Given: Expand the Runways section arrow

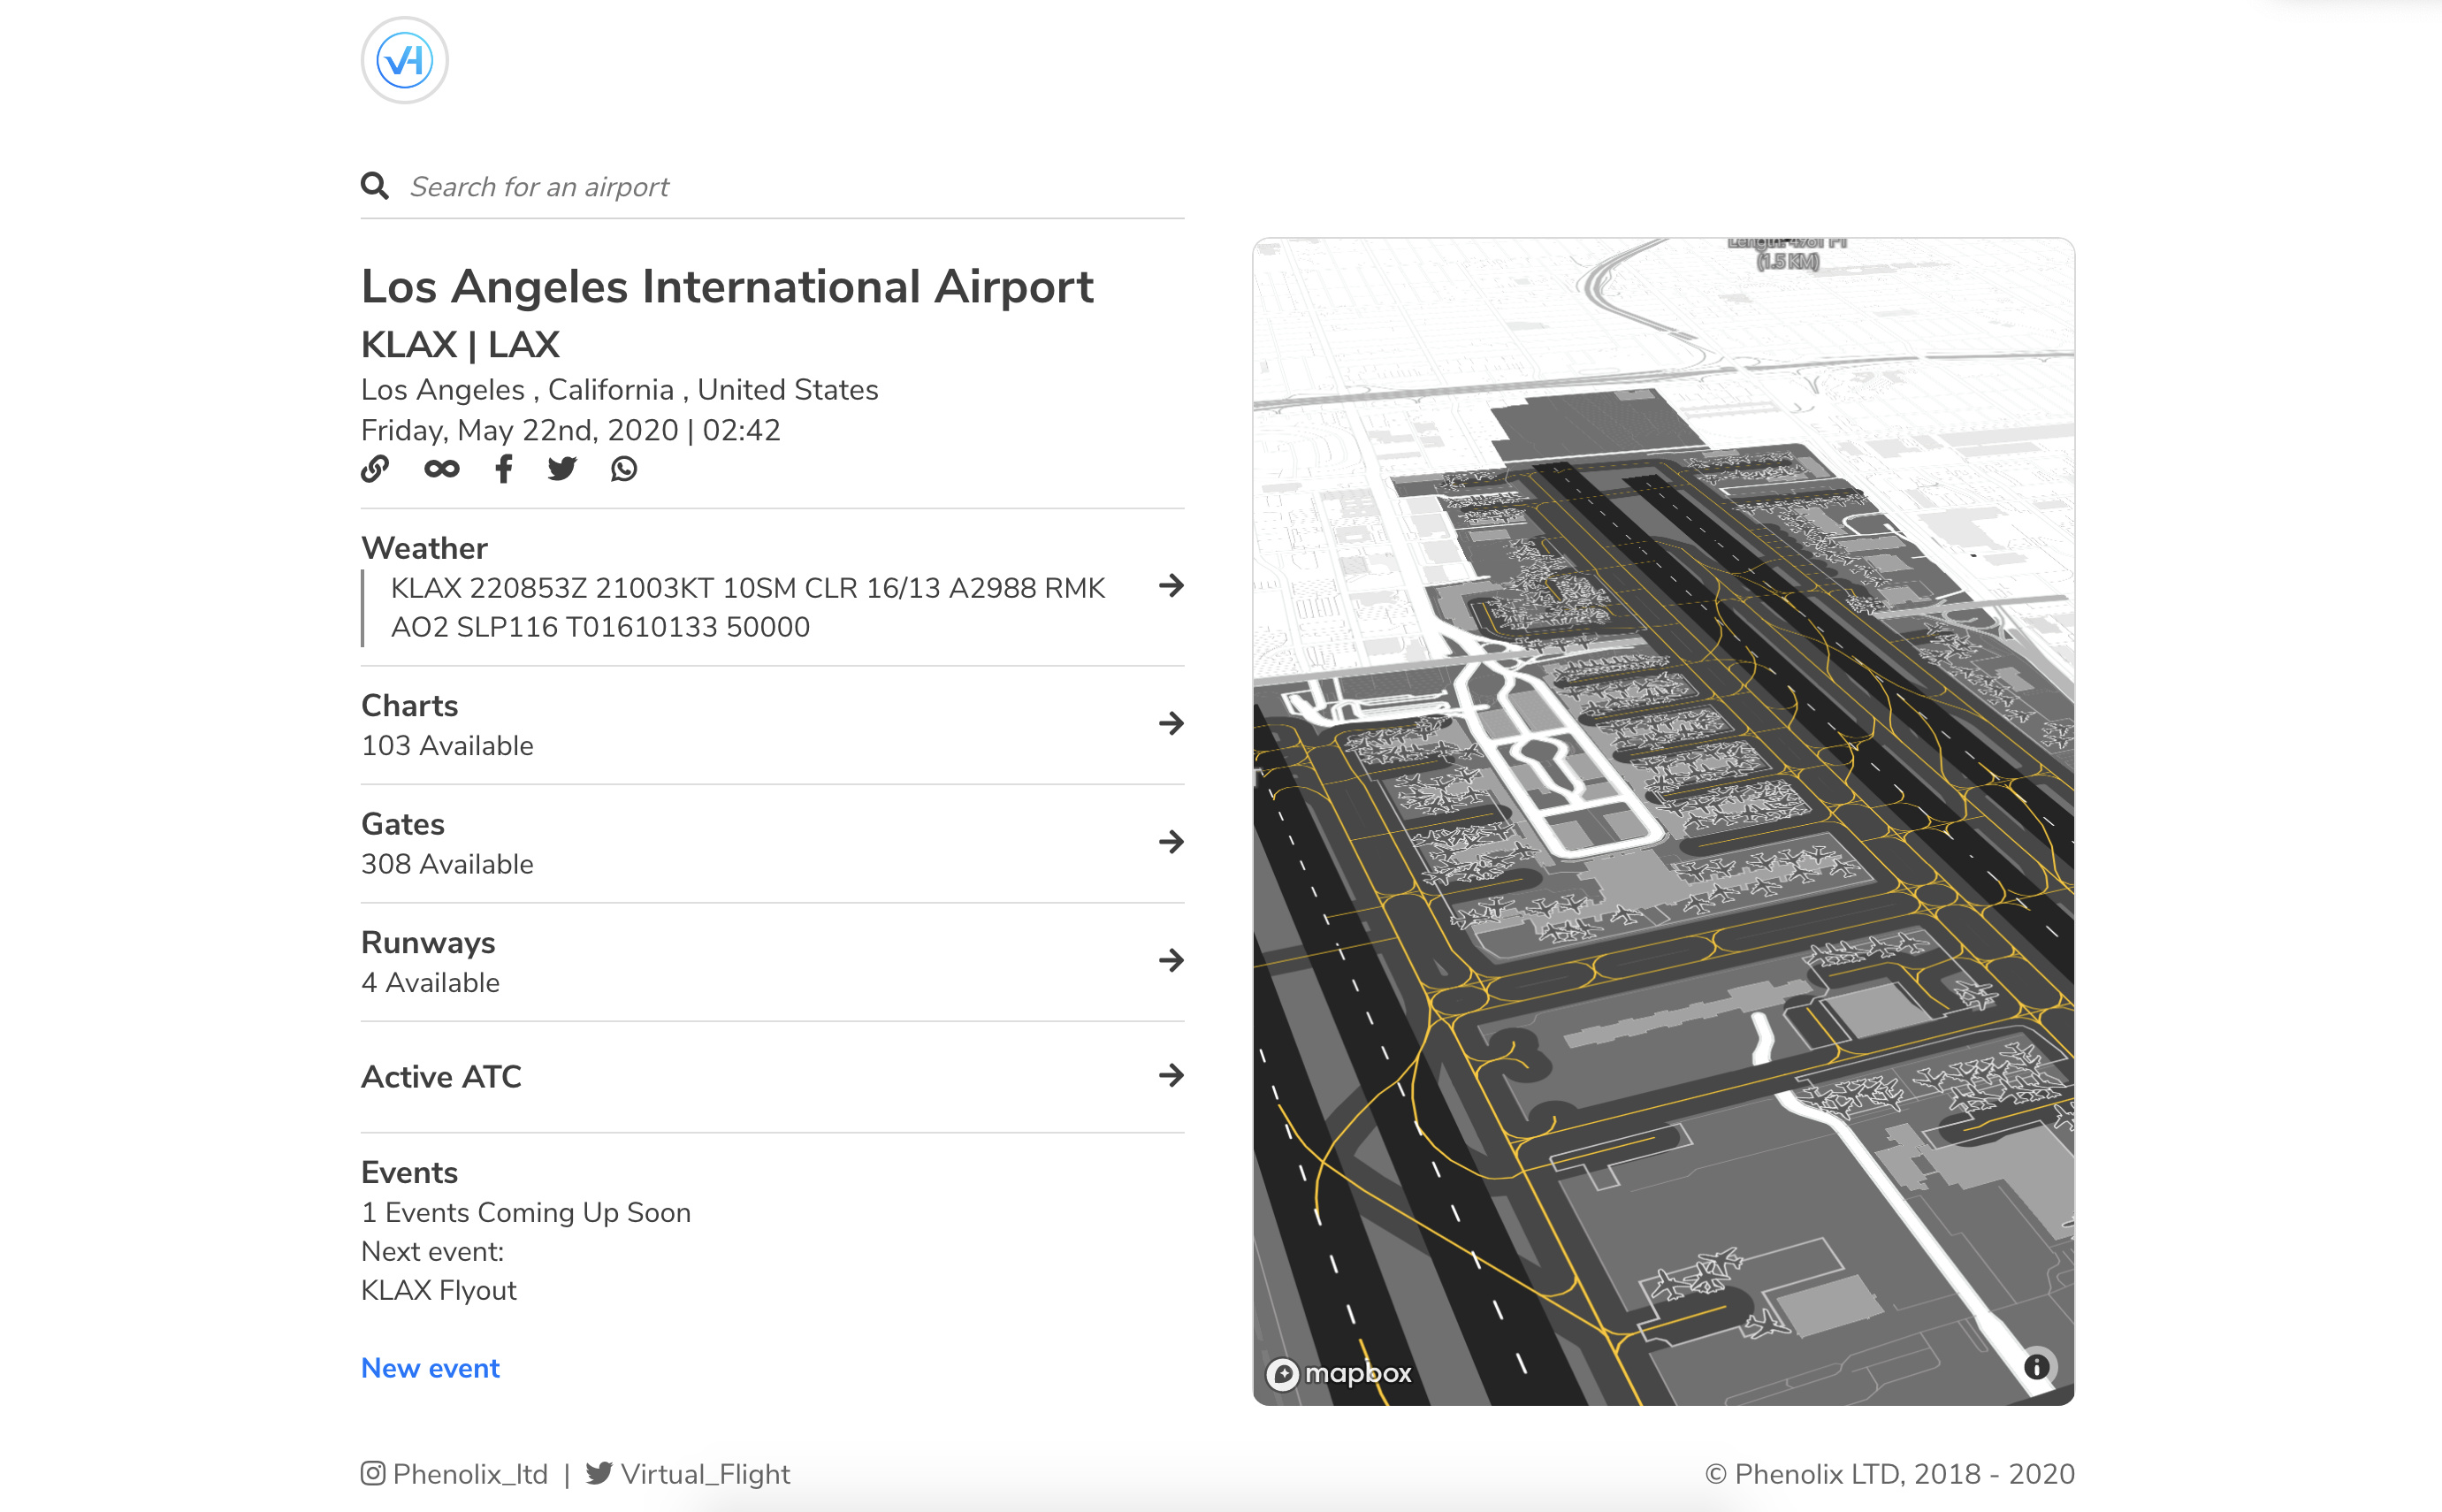Looking at the screenshot, I should point(1171,960).
